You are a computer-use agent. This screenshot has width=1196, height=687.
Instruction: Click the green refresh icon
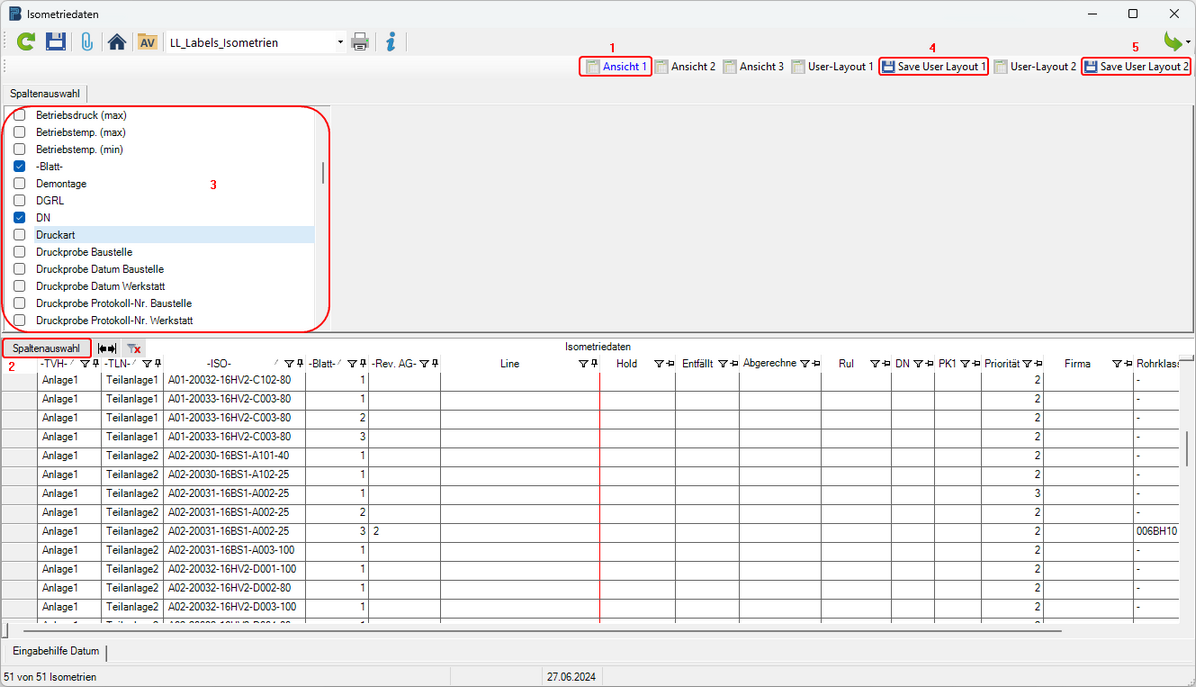click(x=26, y=42)
